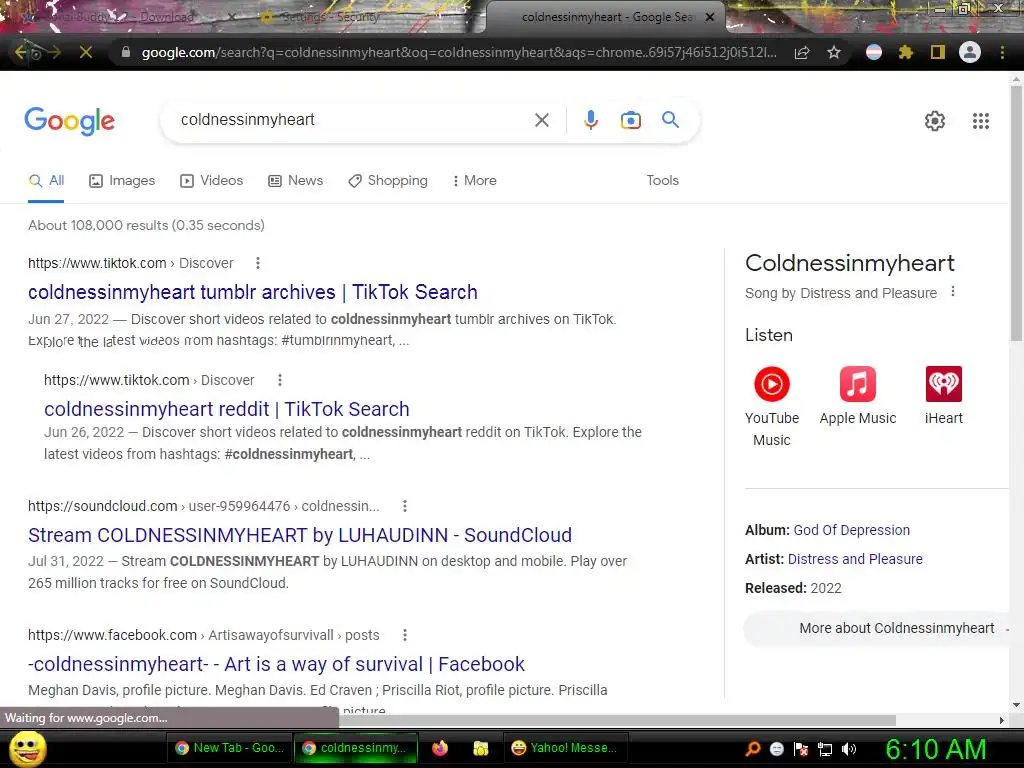
Task: Open coldnessinmyheart tumblr archives TikTok link
Action: pyautogui.click(x=253, y=292)
